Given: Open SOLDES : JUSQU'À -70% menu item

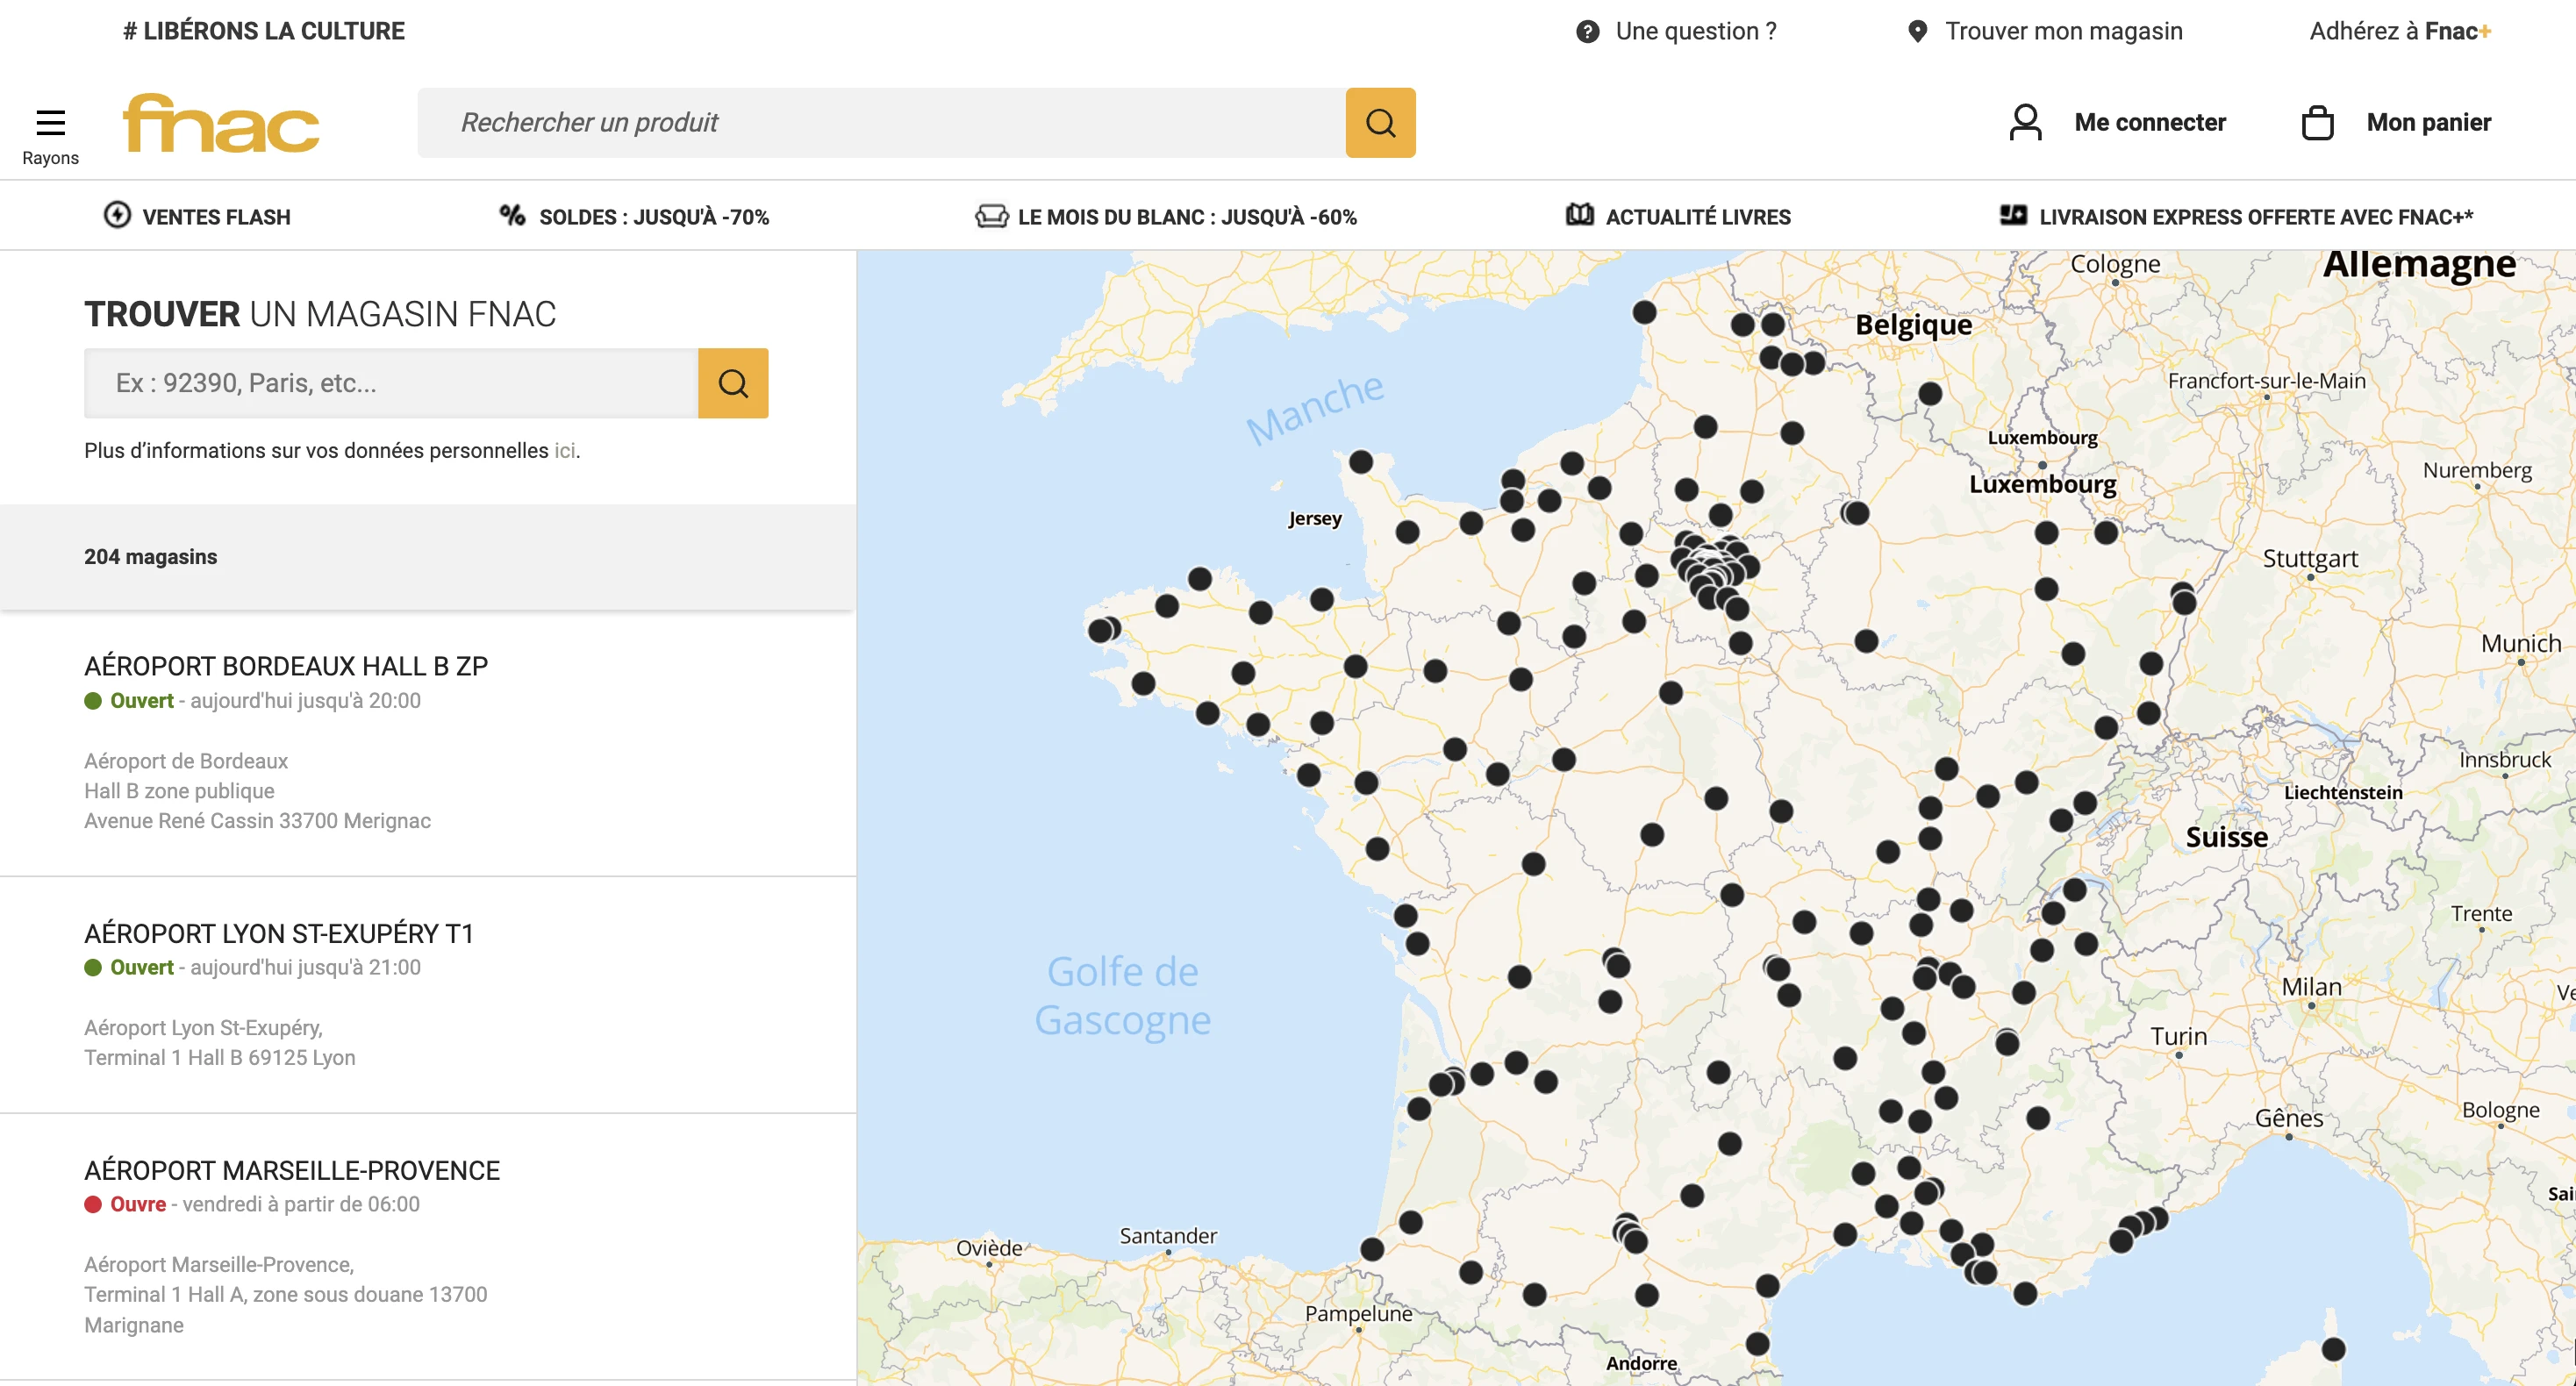Looking at the screenshot, I should (x=634, y=216).
